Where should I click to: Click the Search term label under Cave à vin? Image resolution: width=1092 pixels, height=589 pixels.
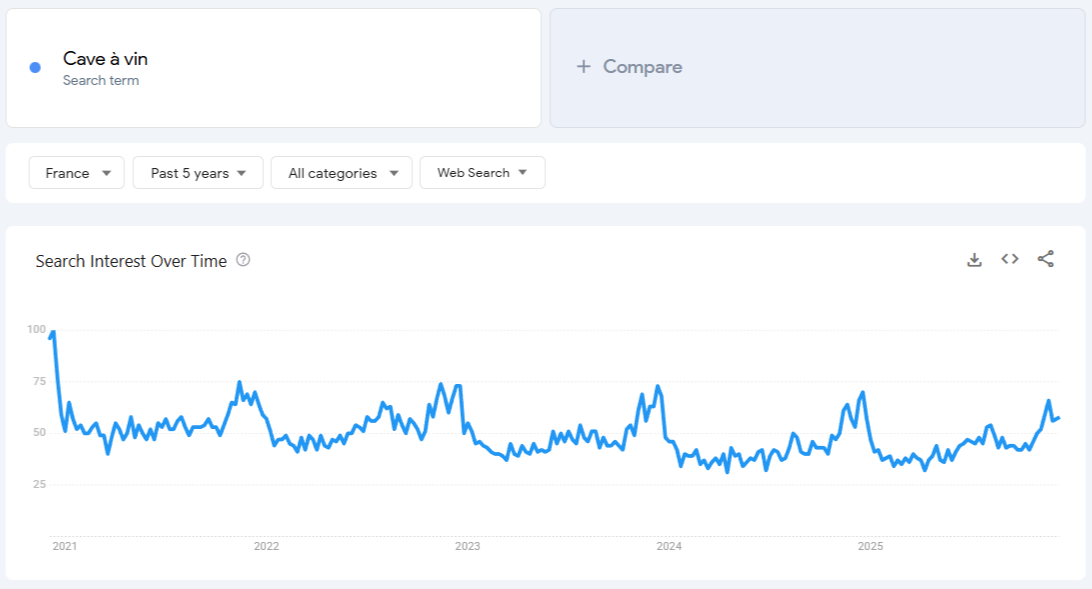tap(101, 81)
